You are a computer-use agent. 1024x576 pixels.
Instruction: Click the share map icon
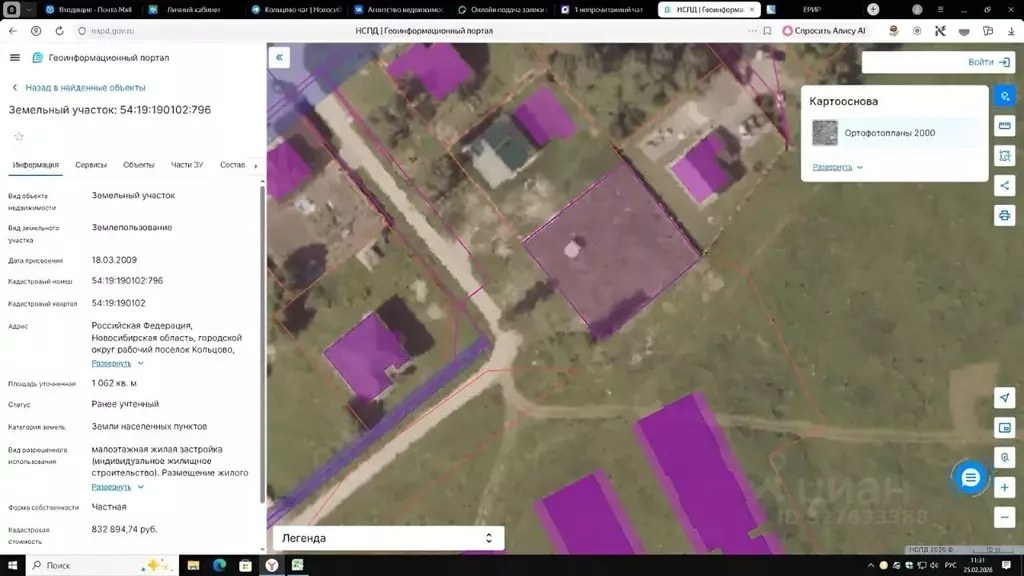tap(1005, 185)
